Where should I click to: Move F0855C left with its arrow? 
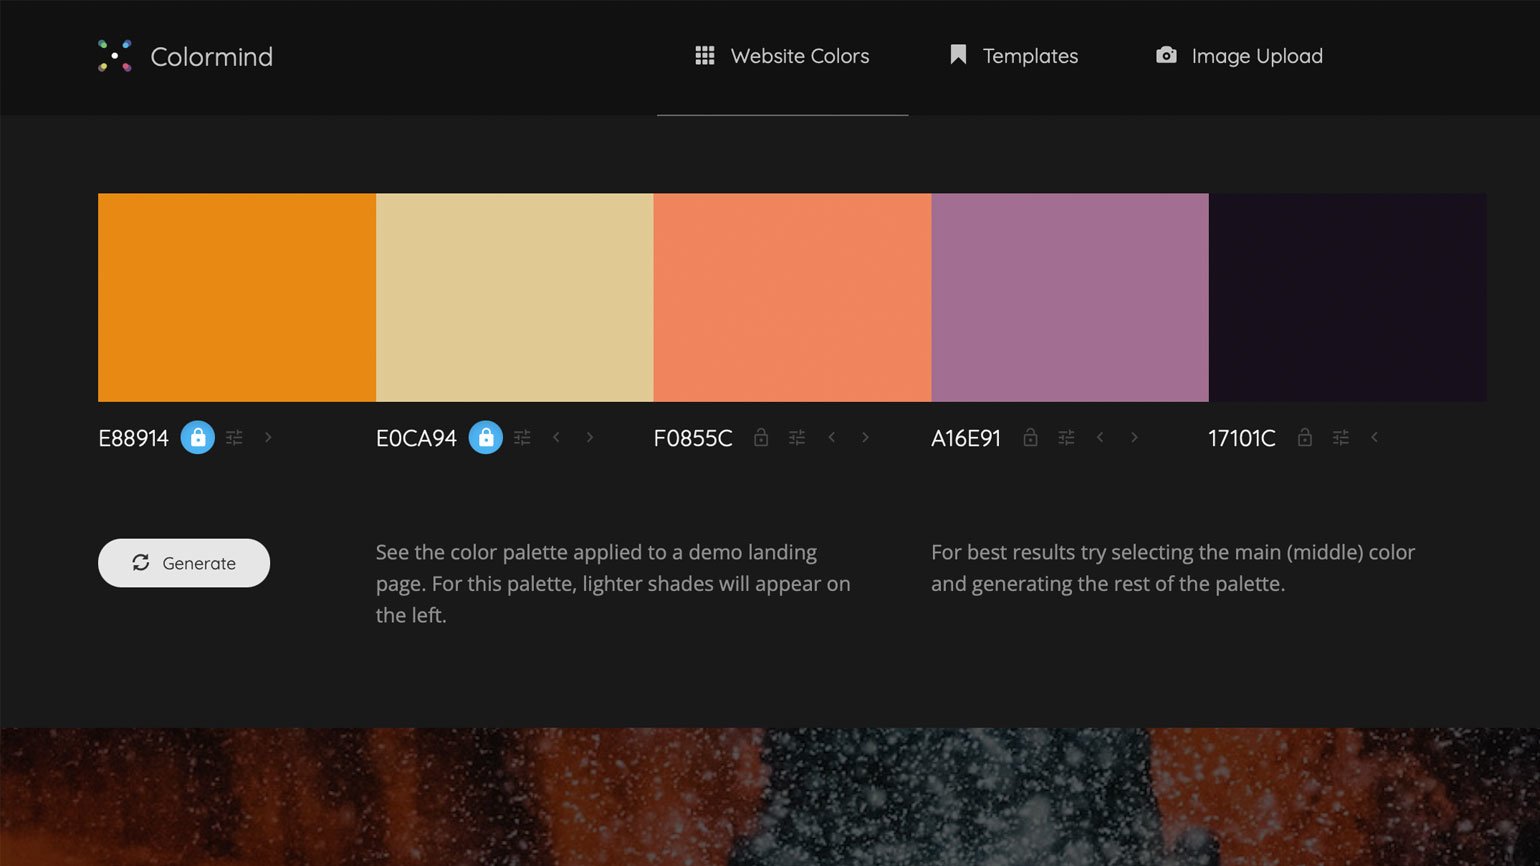[x=831, y=437]
